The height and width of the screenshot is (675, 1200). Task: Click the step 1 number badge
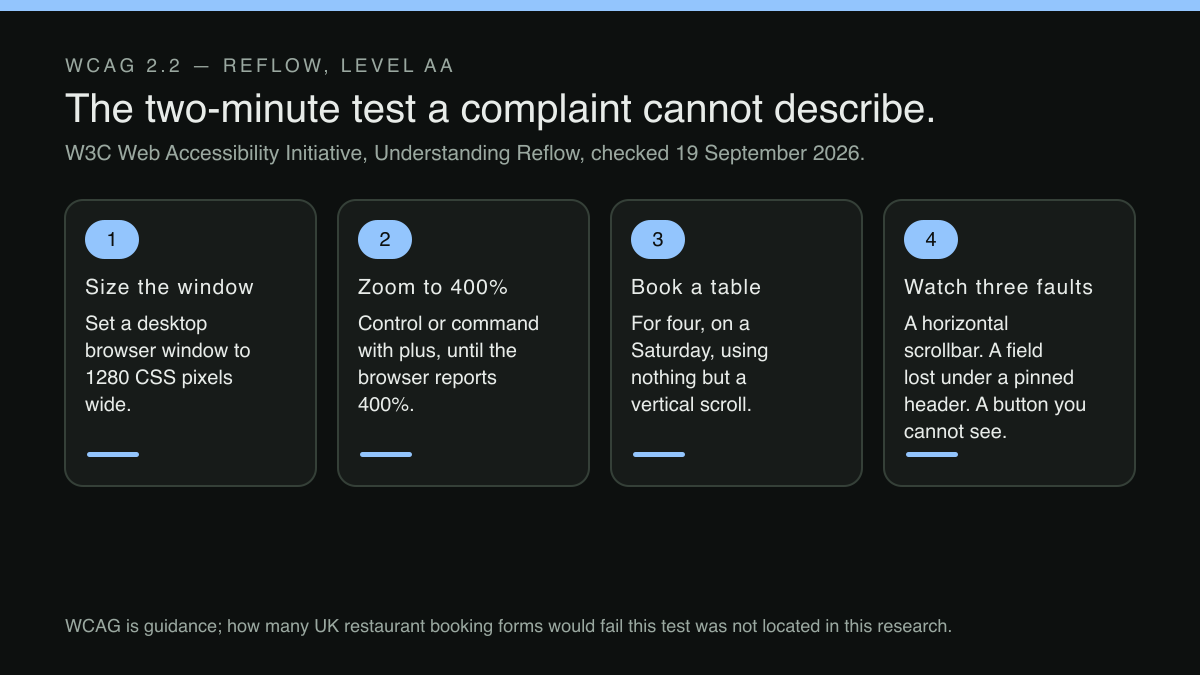pos(112,240)
